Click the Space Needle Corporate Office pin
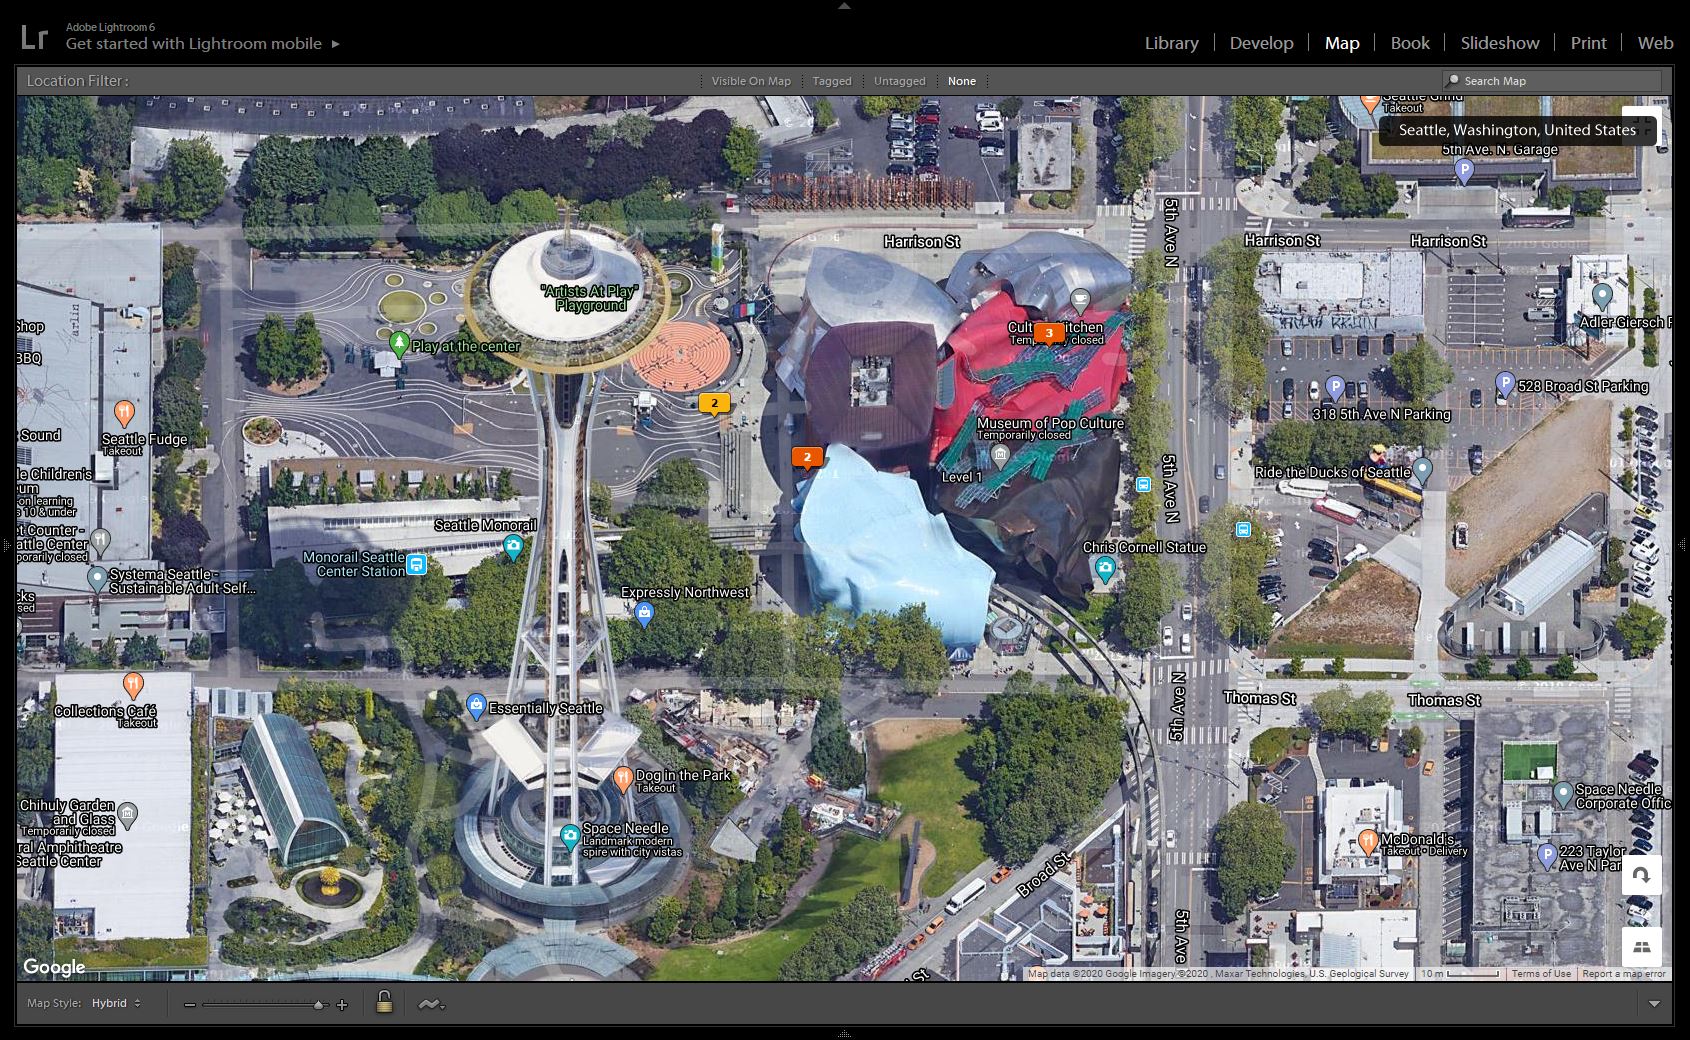 tap(1563, 795)
